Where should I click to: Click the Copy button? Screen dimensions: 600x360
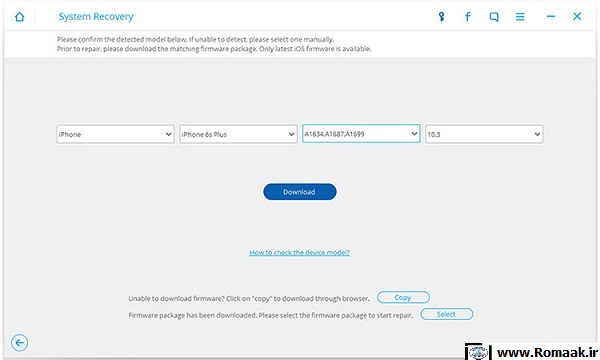point(403,297)
